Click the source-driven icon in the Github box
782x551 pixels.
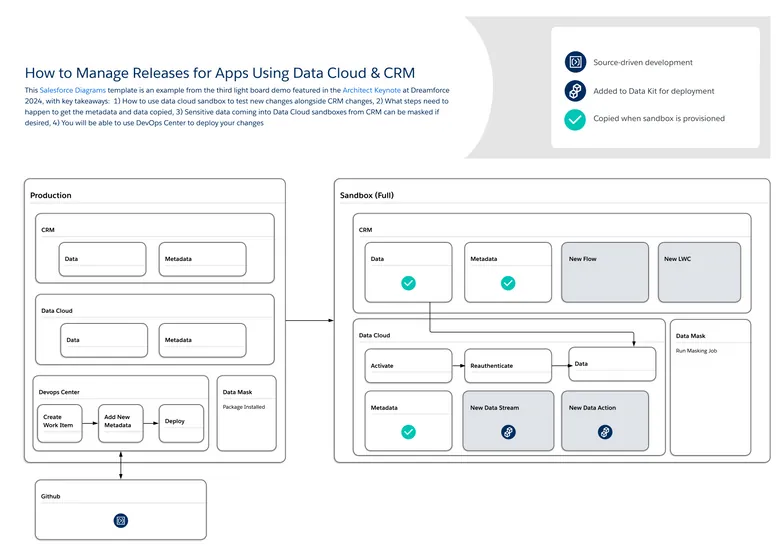click(120, 521)
